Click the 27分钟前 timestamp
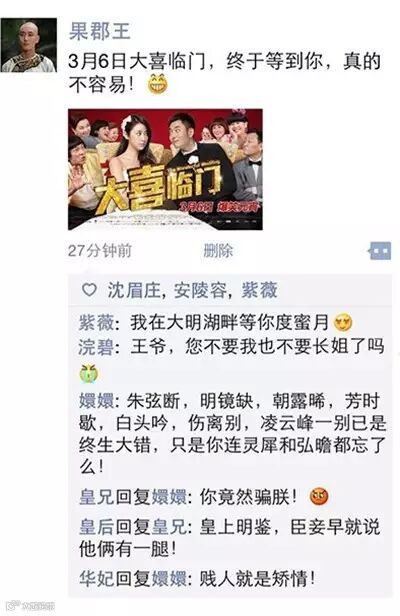Screen dimensions: 400x616 (x=100, y=251)
